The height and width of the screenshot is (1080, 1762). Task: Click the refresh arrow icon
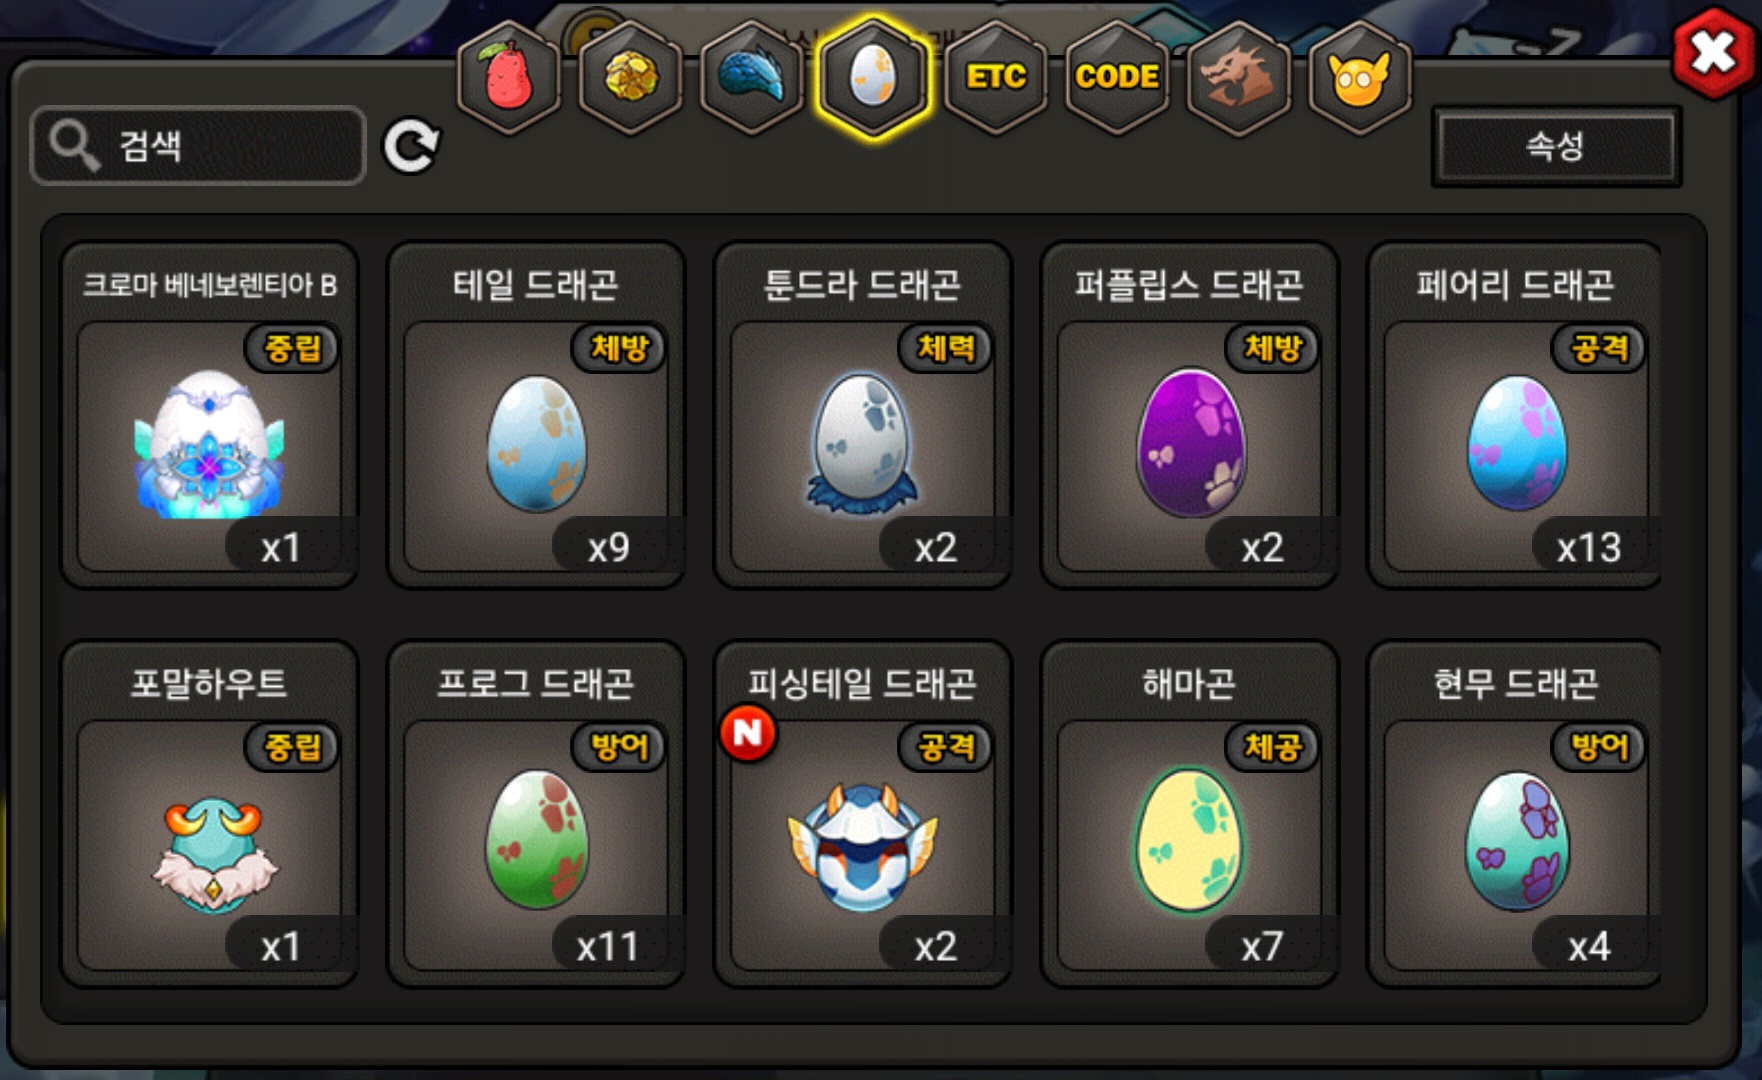(411, 147)
